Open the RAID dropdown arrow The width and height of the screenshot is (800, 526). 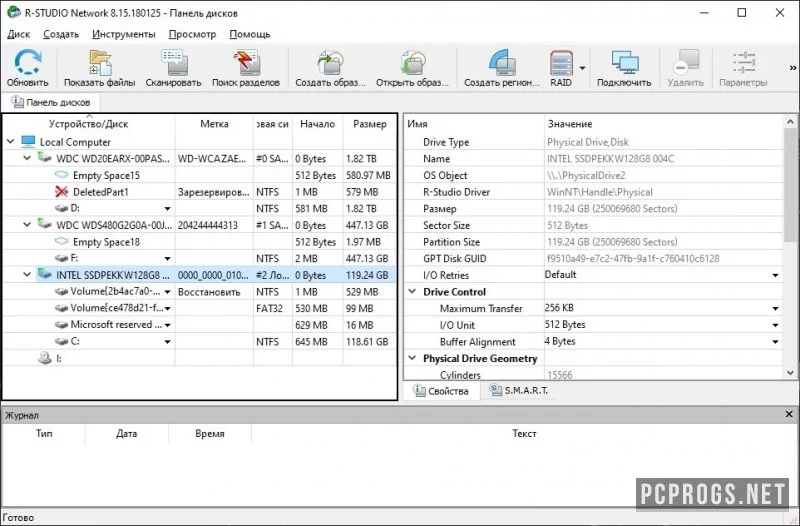click(x=582, y=68)
